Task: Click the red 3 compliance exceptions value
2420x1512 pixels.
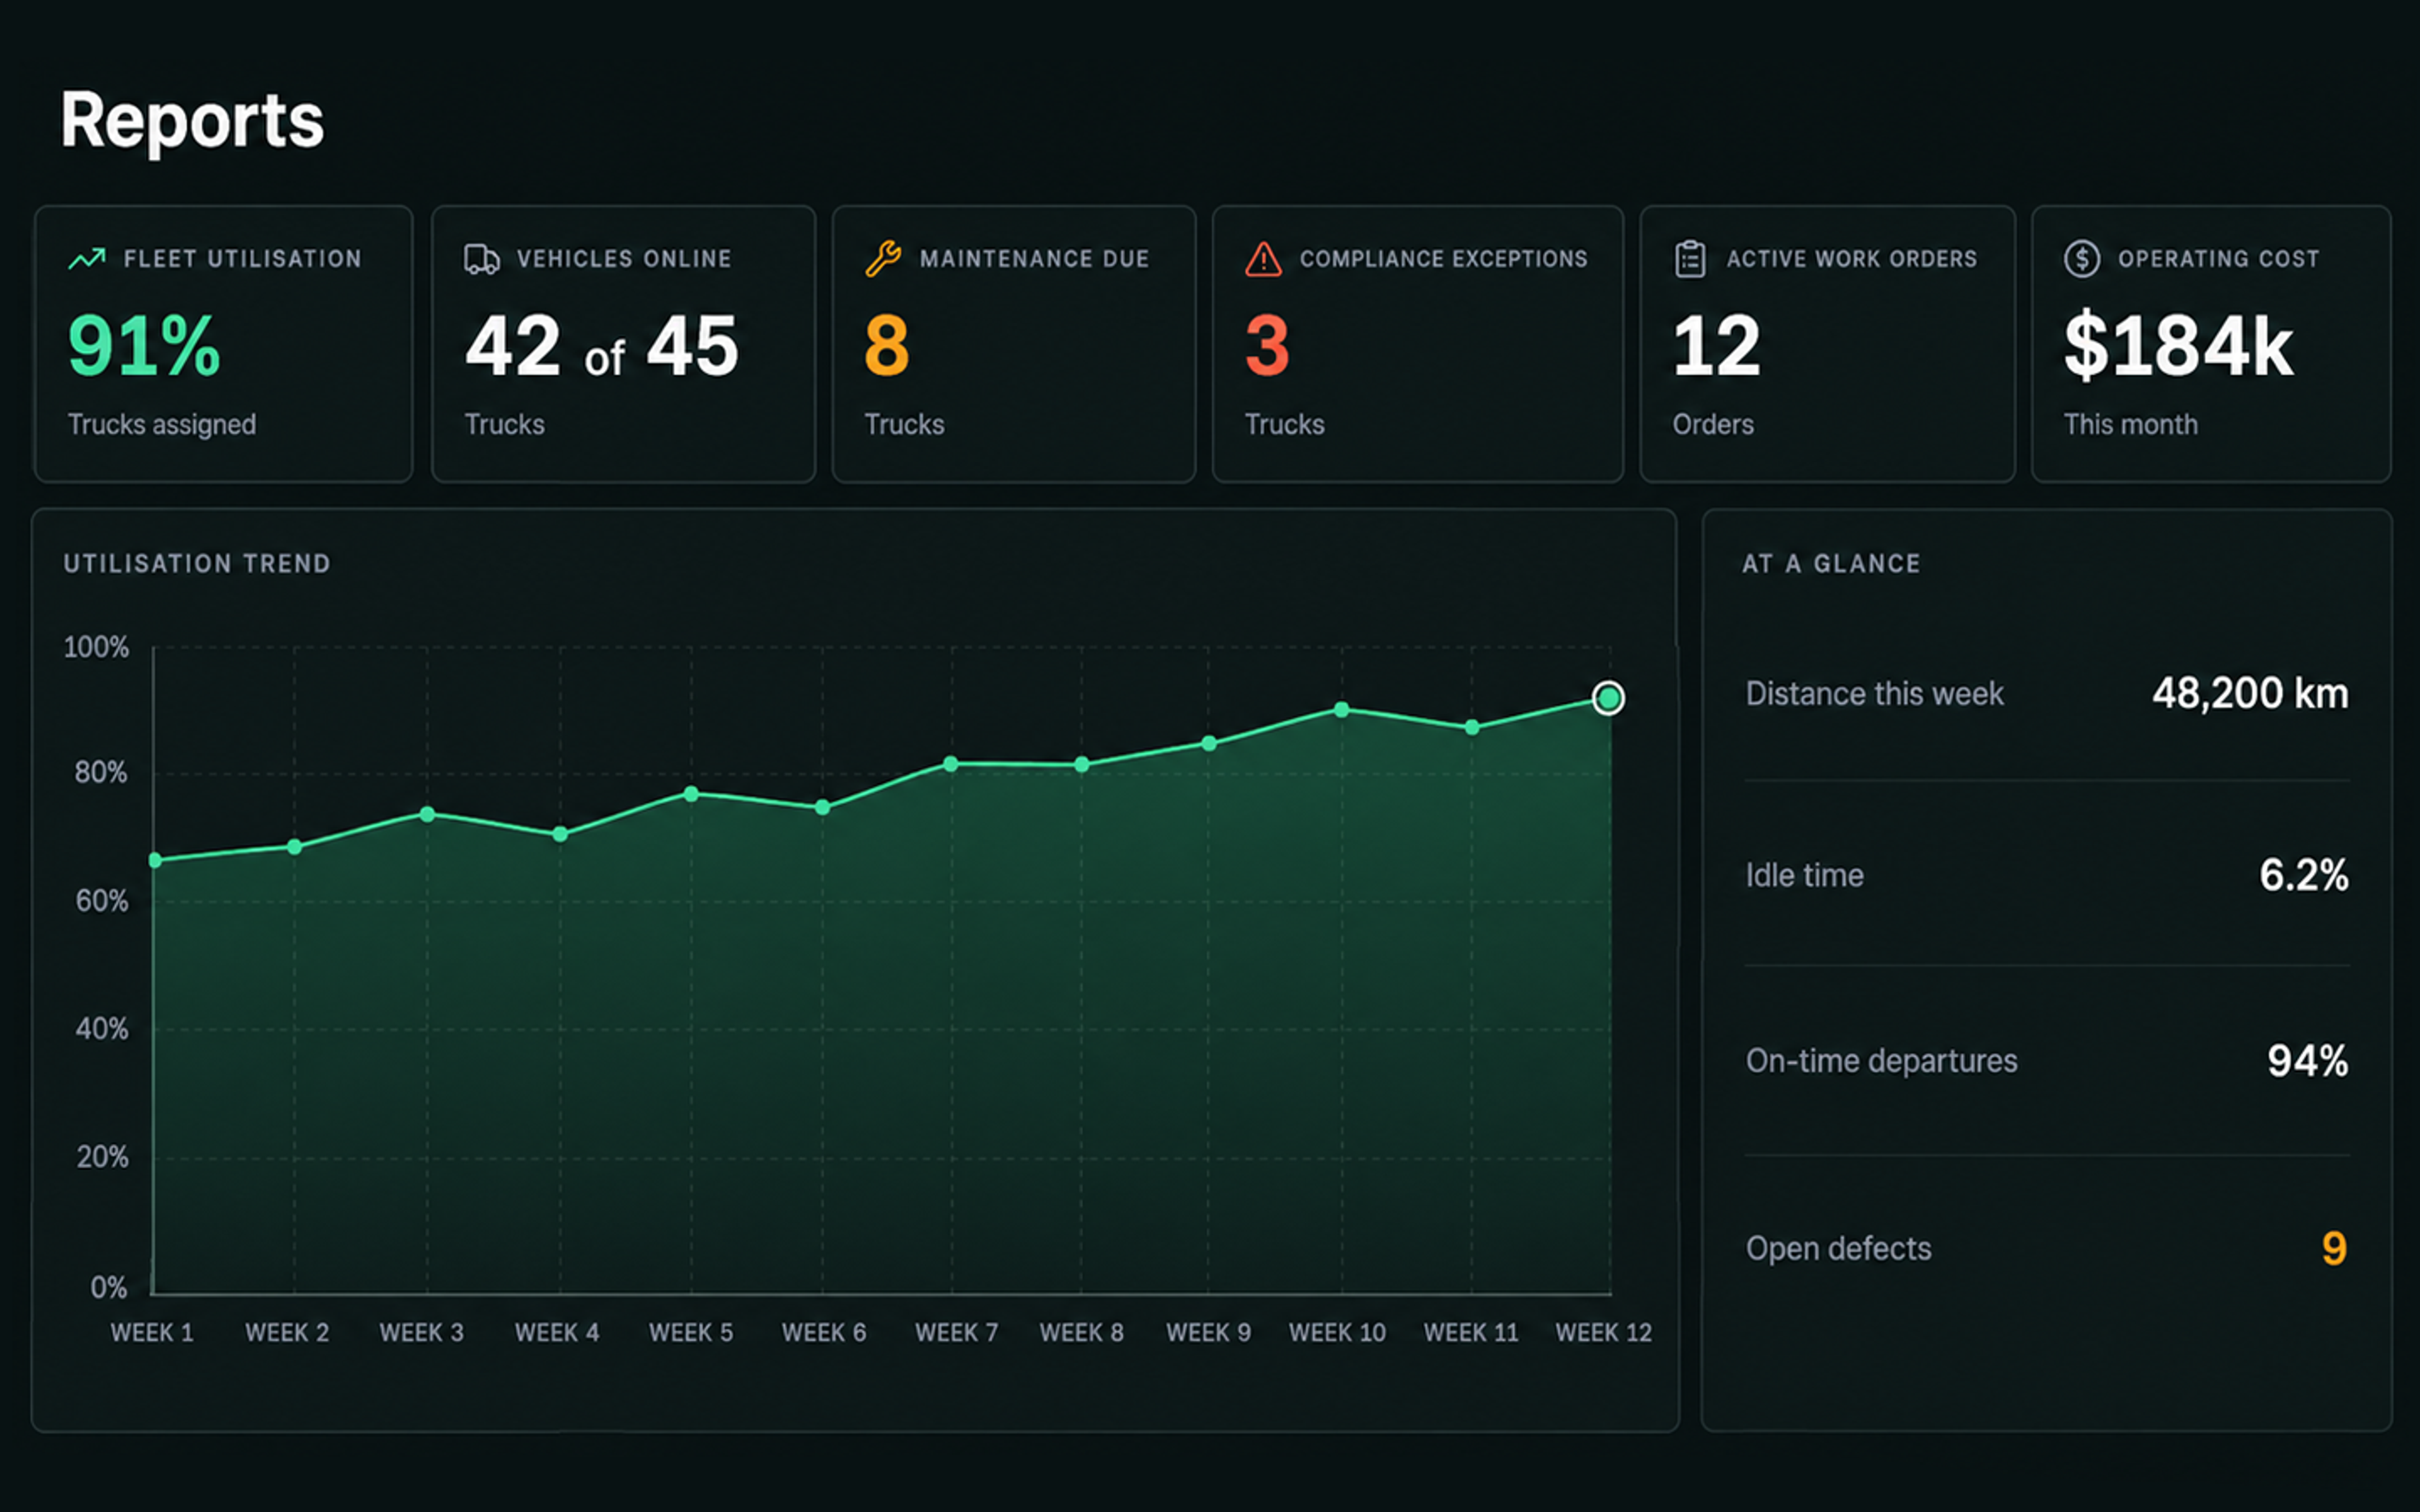Action: tap(1267, 346)
